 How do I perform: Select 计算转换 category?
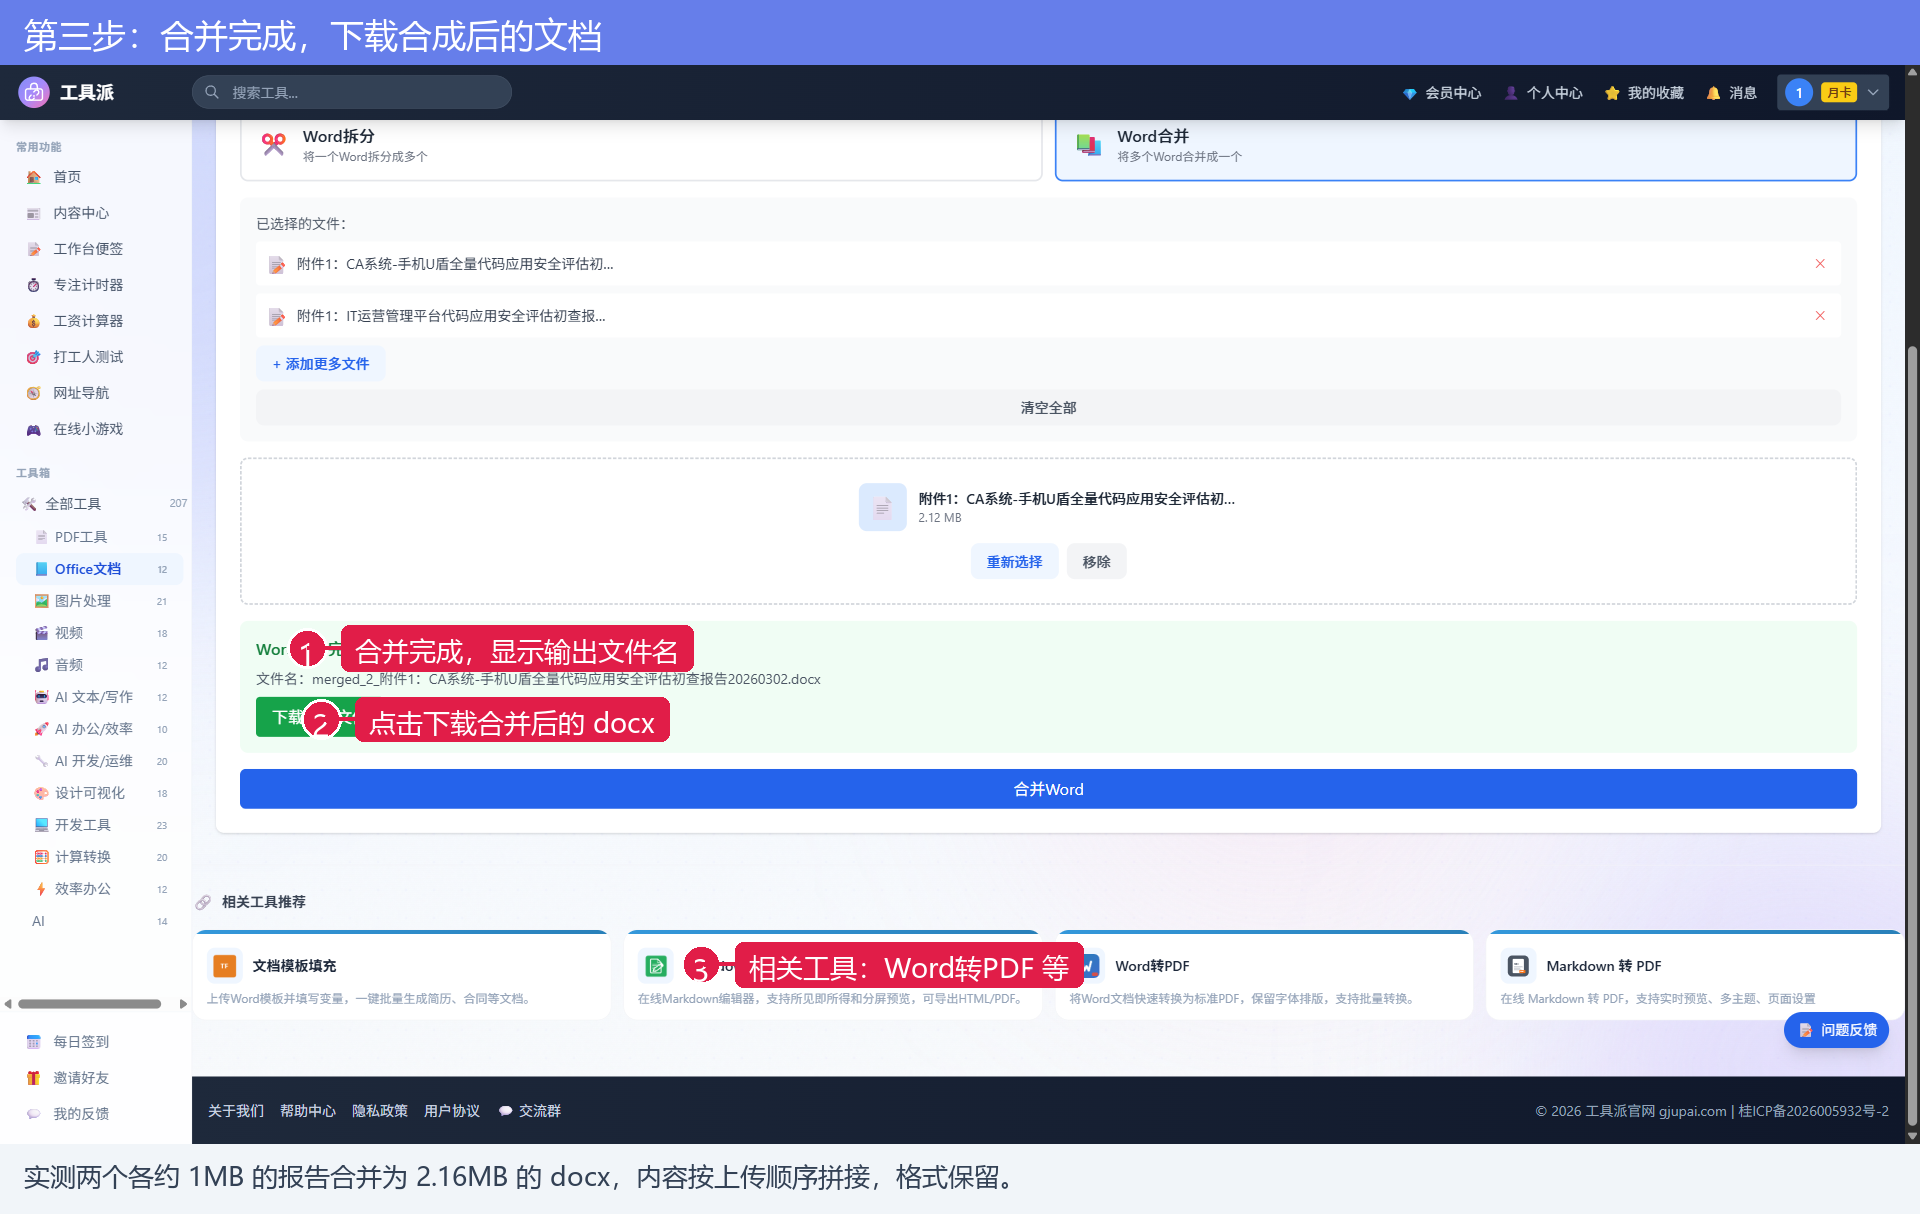coord(100,857)
